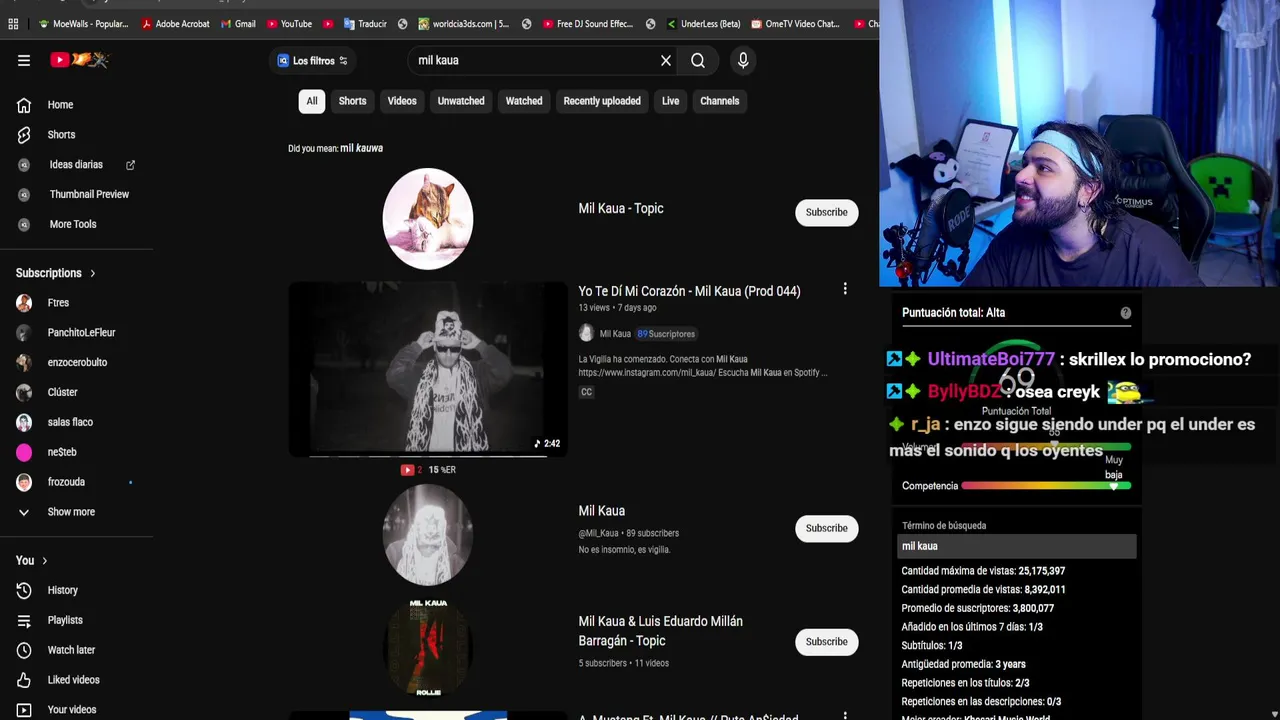Click the mil kaua search term field

[1016, 546]
